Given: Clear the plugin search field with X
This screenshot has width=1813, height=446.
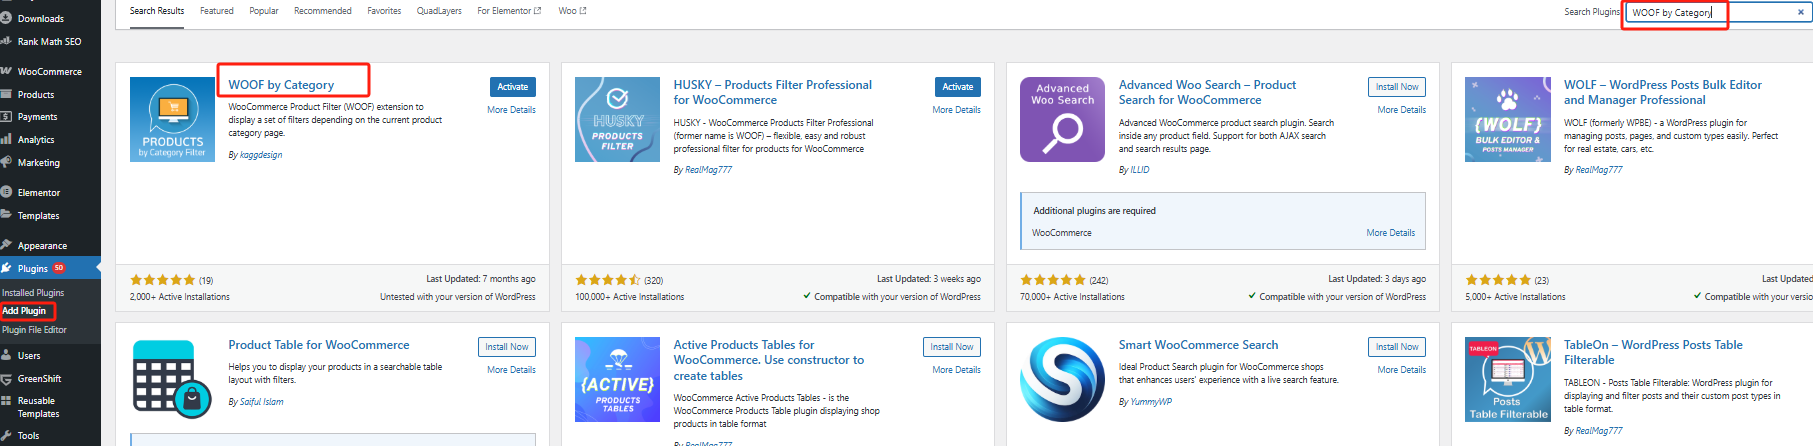Looking at the screenshot, I should click(x=1800, y=12).
